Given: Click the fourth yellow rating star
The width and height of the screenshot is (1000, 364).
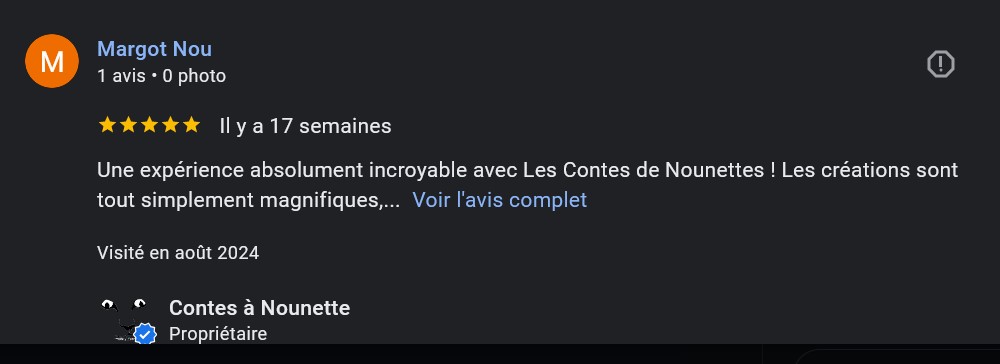Looking at the screenshot, I should 170,125.
